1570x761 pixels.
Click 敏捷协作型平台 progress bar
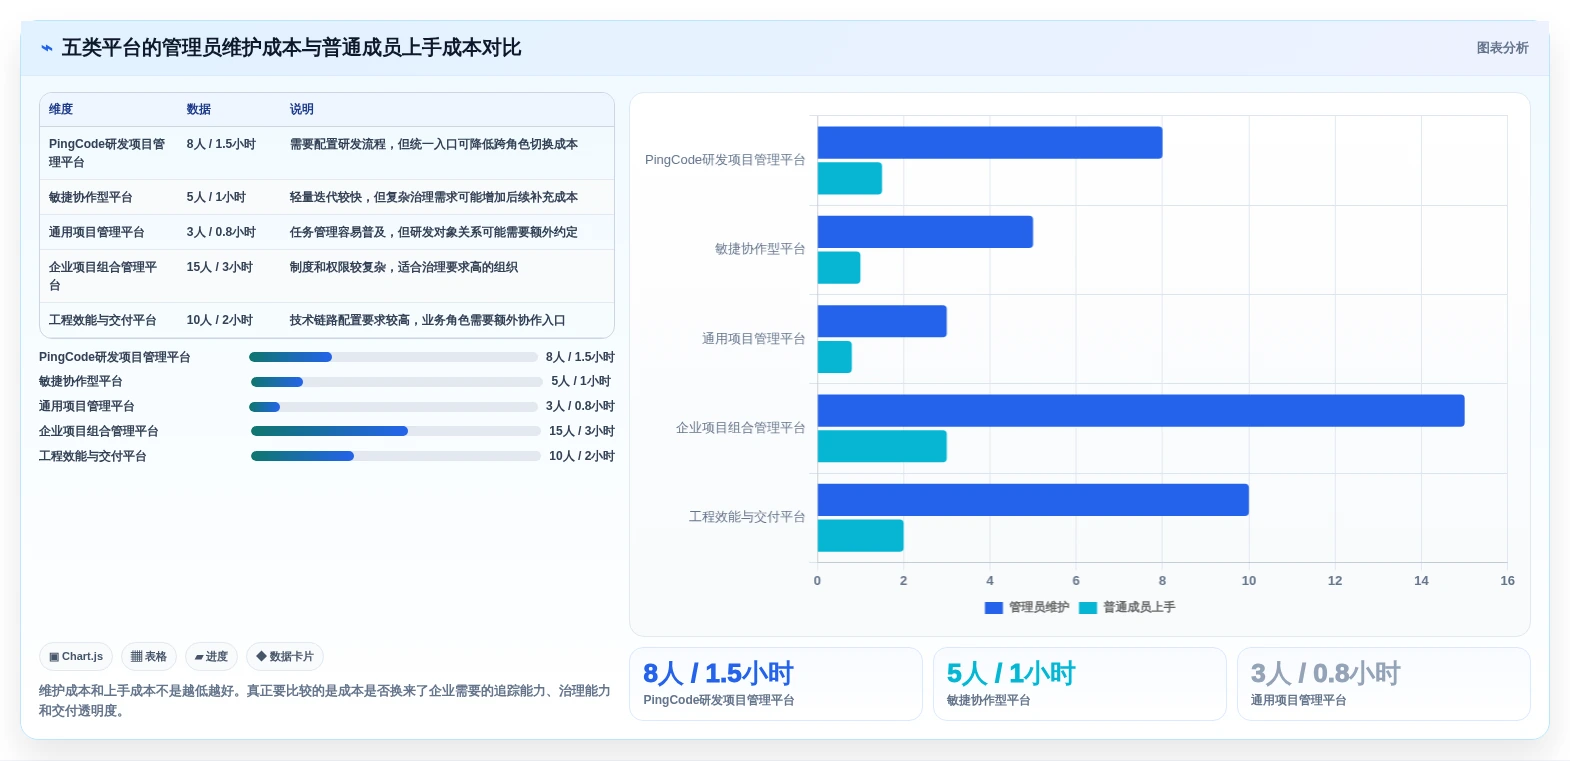pyautogui.click(x=397, y=382)
